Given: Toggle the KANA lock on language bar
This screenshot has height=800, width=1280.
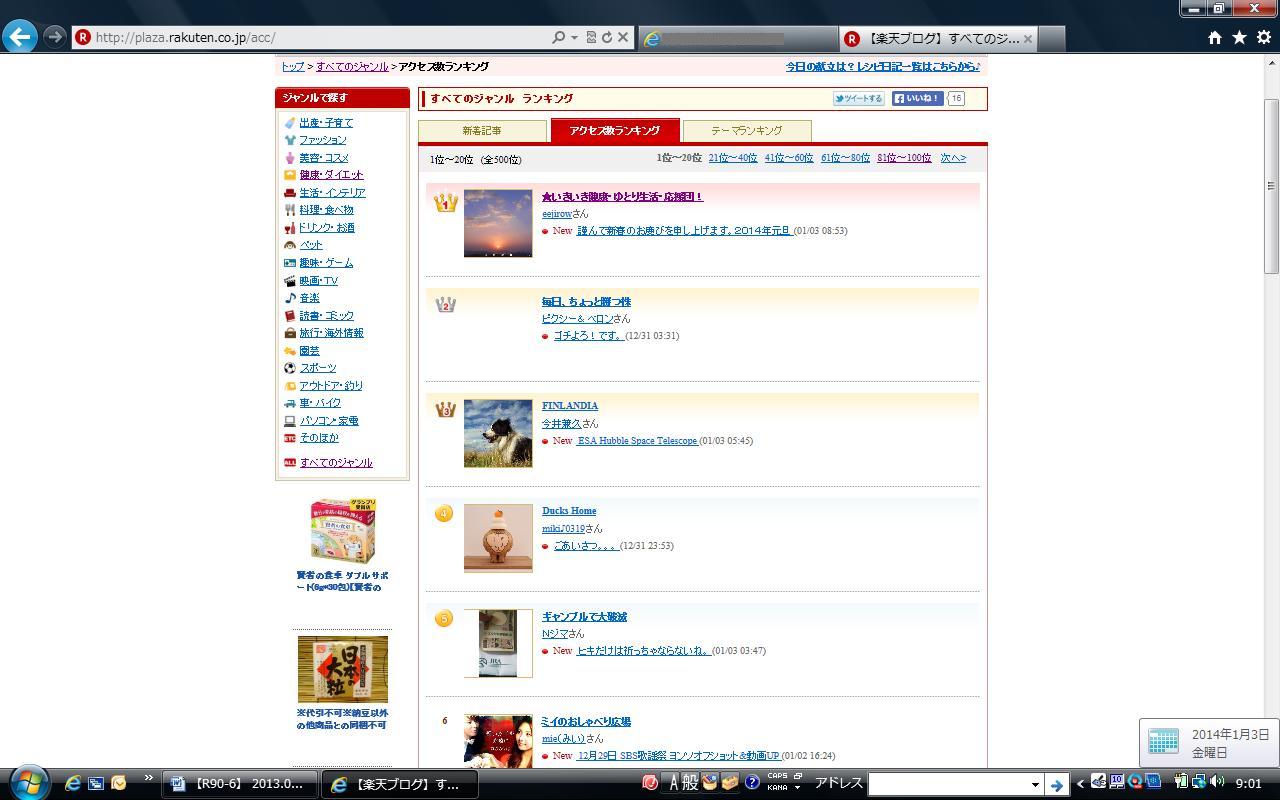Looking at the screenshot, I should pos(777,788).
